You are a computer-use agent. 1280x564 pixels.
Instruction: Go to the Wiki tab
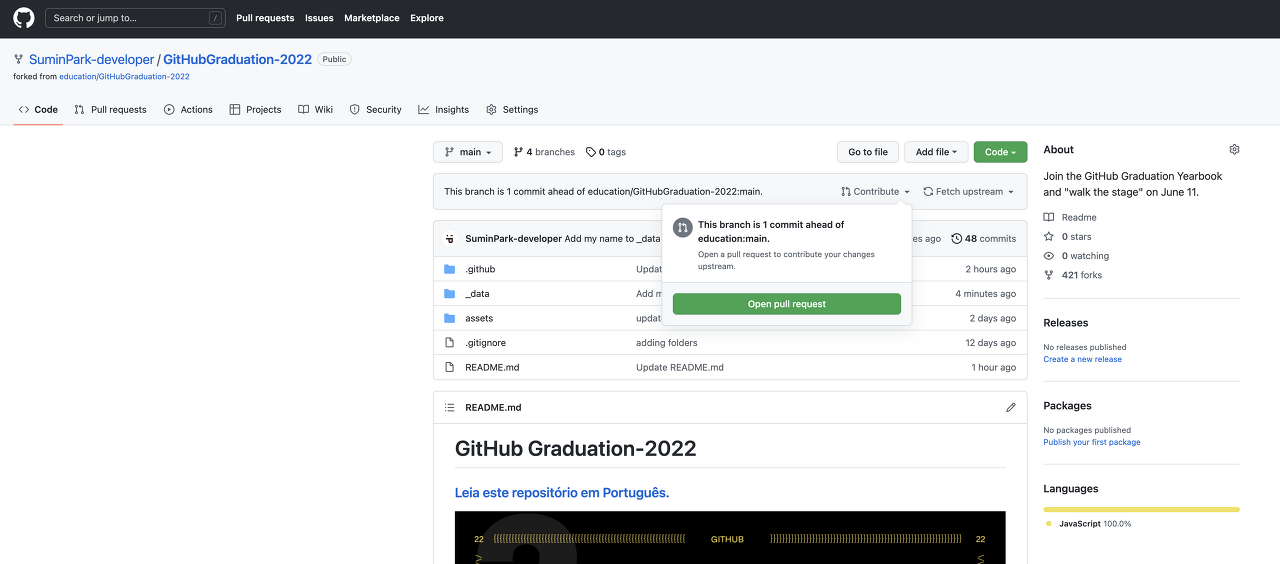click(316, 110)
